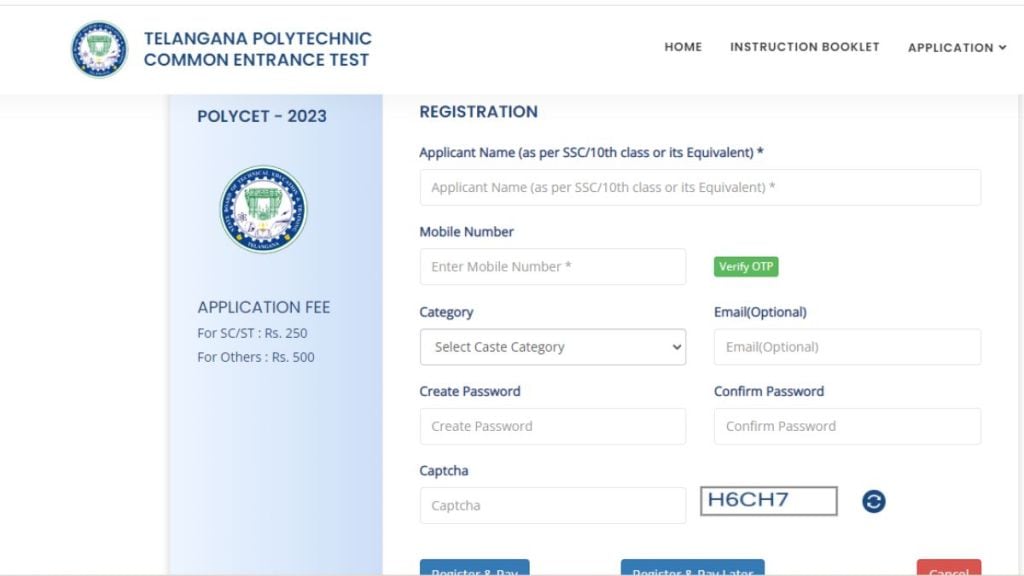The image size is (1024, 576).
Task: Click the Telangana board logo in header
Action: coord(99,49)
